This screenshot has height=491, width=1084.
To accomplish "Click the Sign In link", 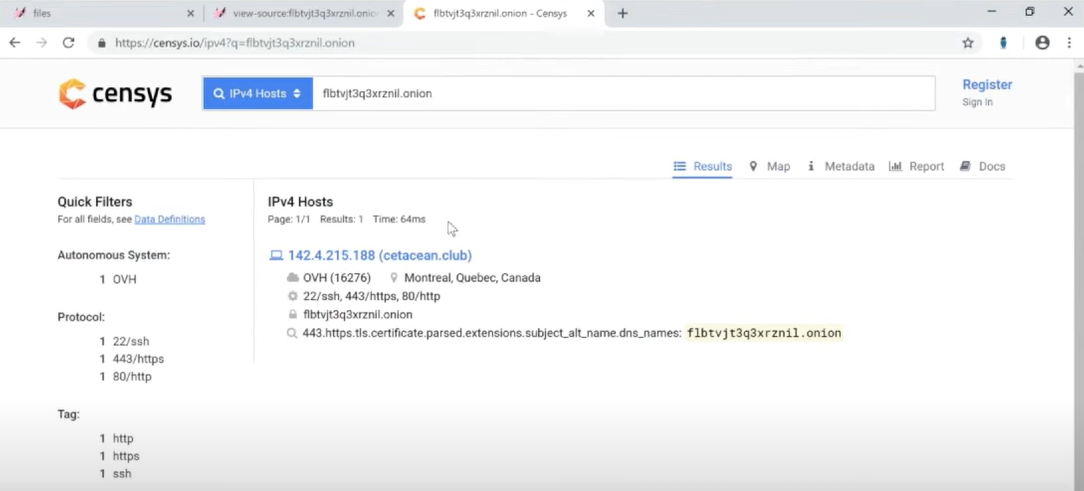I will click(x=977, y=102).
